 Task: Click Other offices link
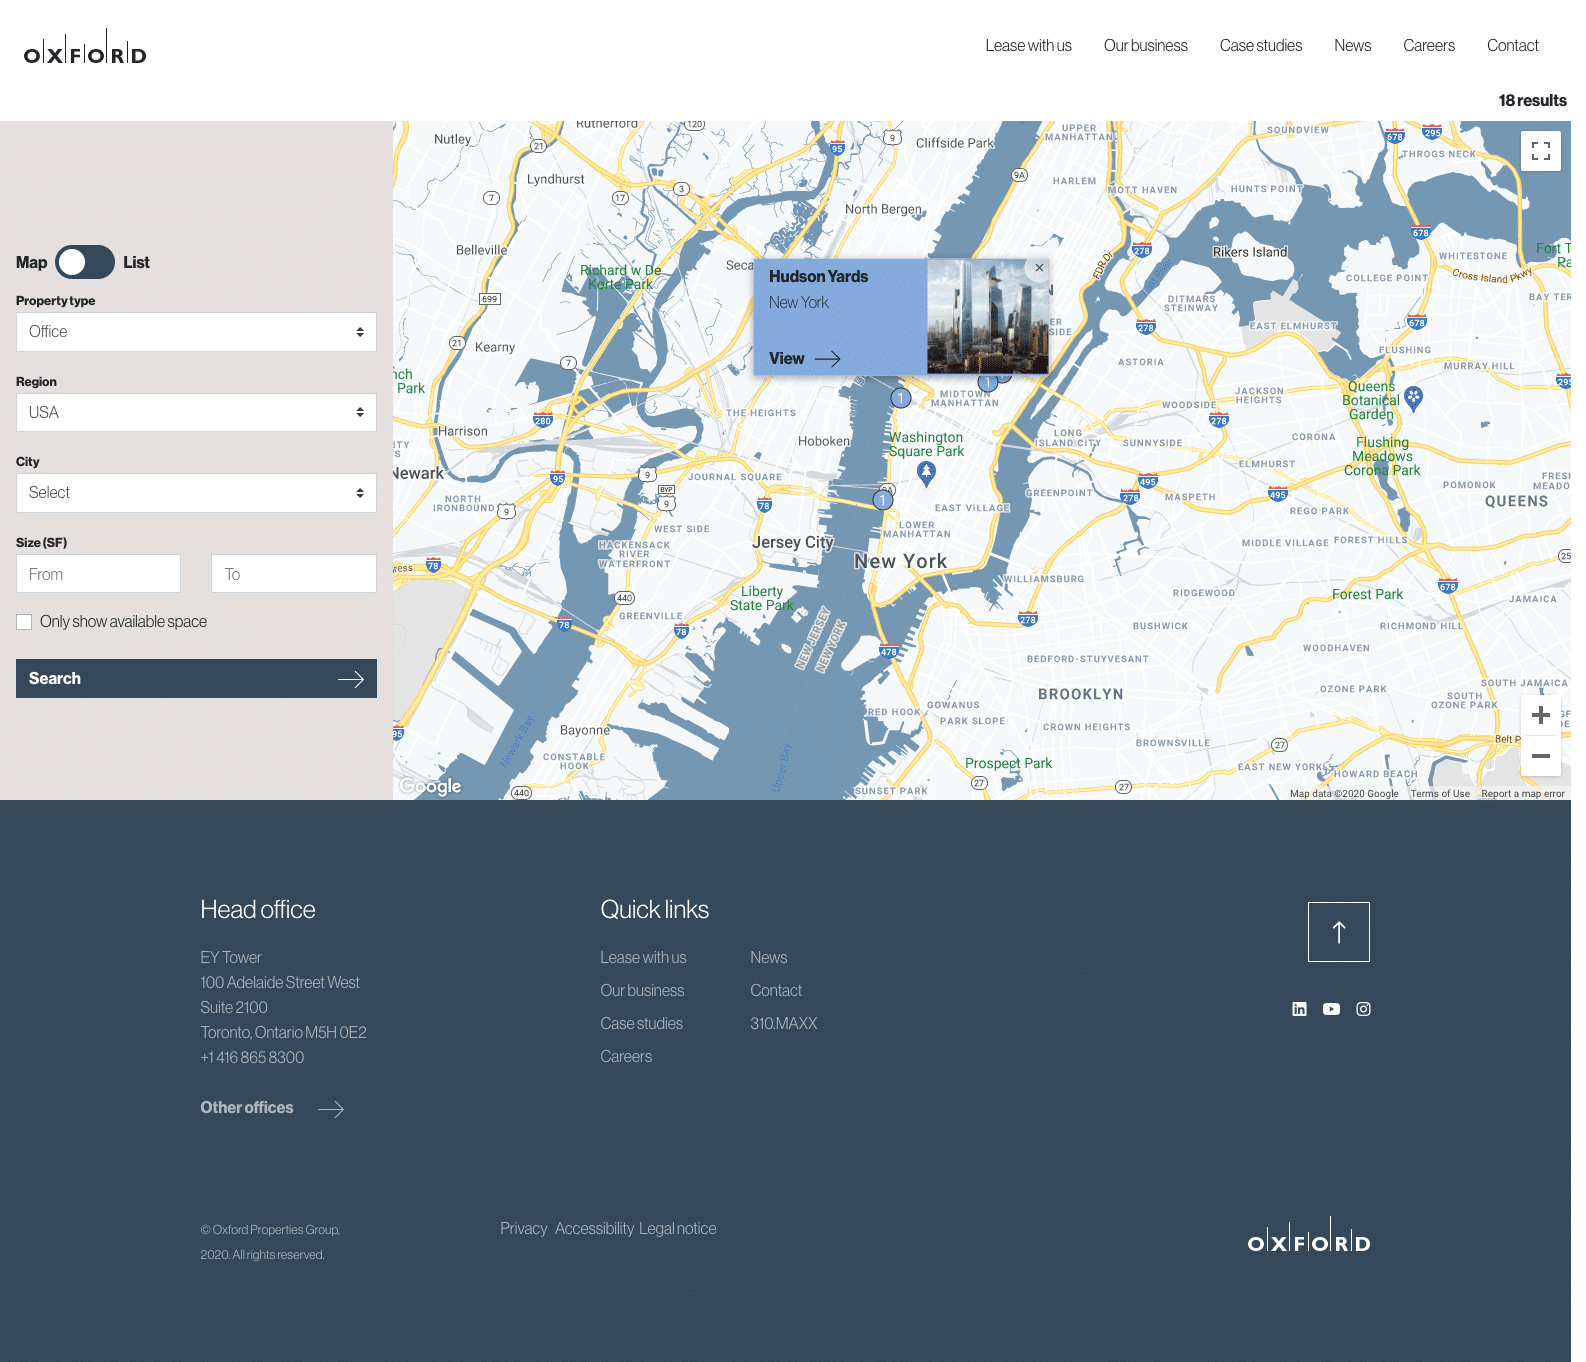(247, 1107)
